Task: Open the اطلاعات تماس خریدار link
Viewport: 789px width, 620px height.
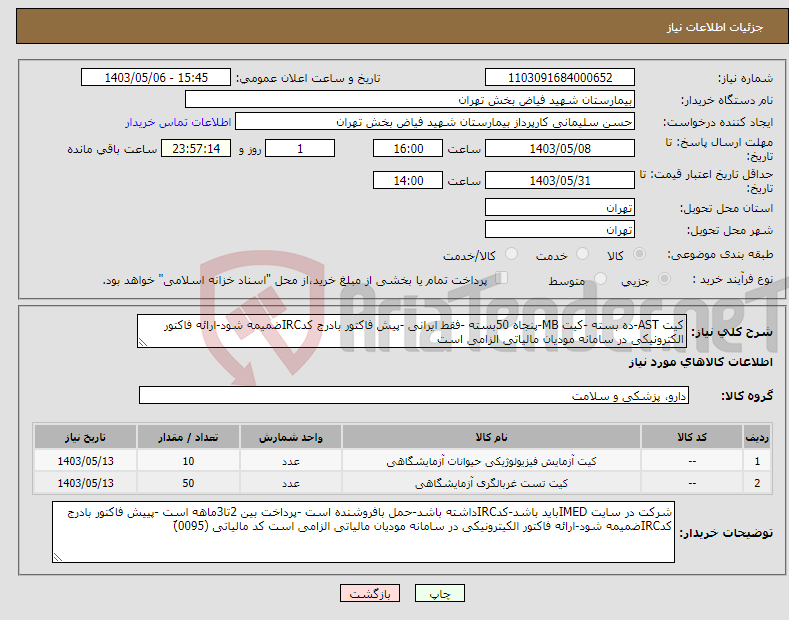Action: [x=178, y=122]
